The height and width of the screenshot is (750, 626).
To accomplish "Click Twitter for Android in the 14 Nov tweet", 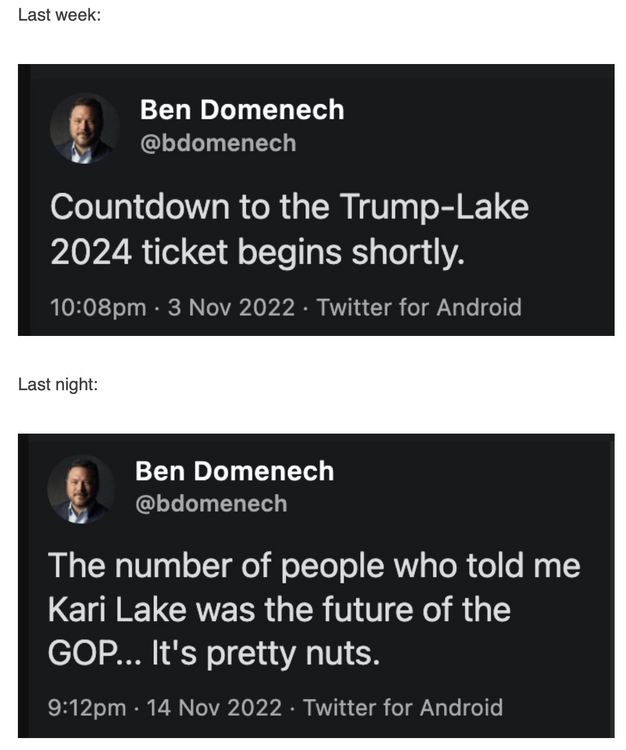I will (x=403, y=707).
